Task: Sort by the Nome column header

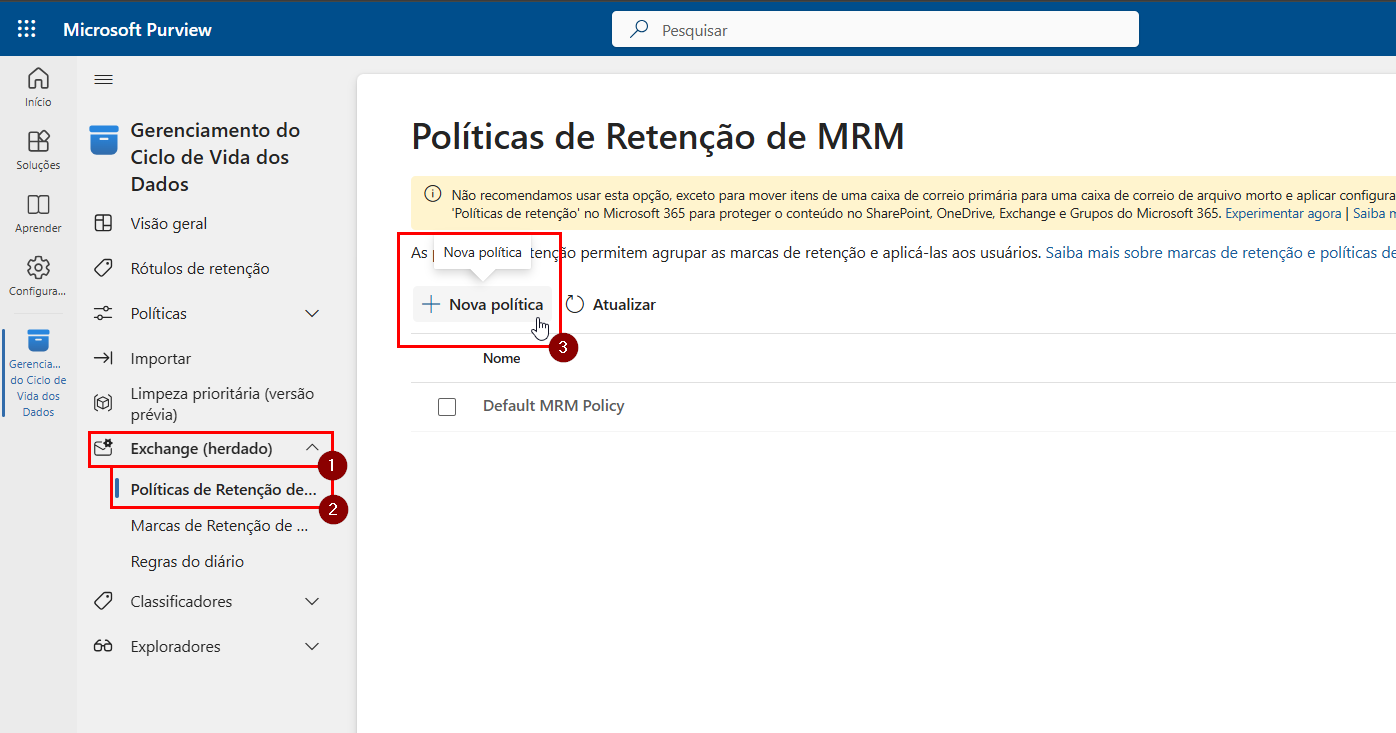Action: pyautogui.click(x=502, y=358)
